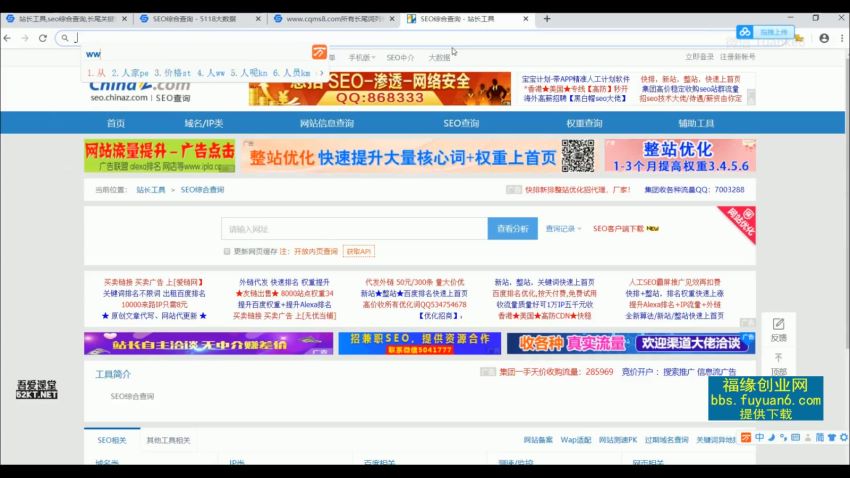This screenshot has height=478, width=850.
Task: Click the orange Sogou icon in IME toolbar
Action: pyautogui.click(x=746, y=437)
